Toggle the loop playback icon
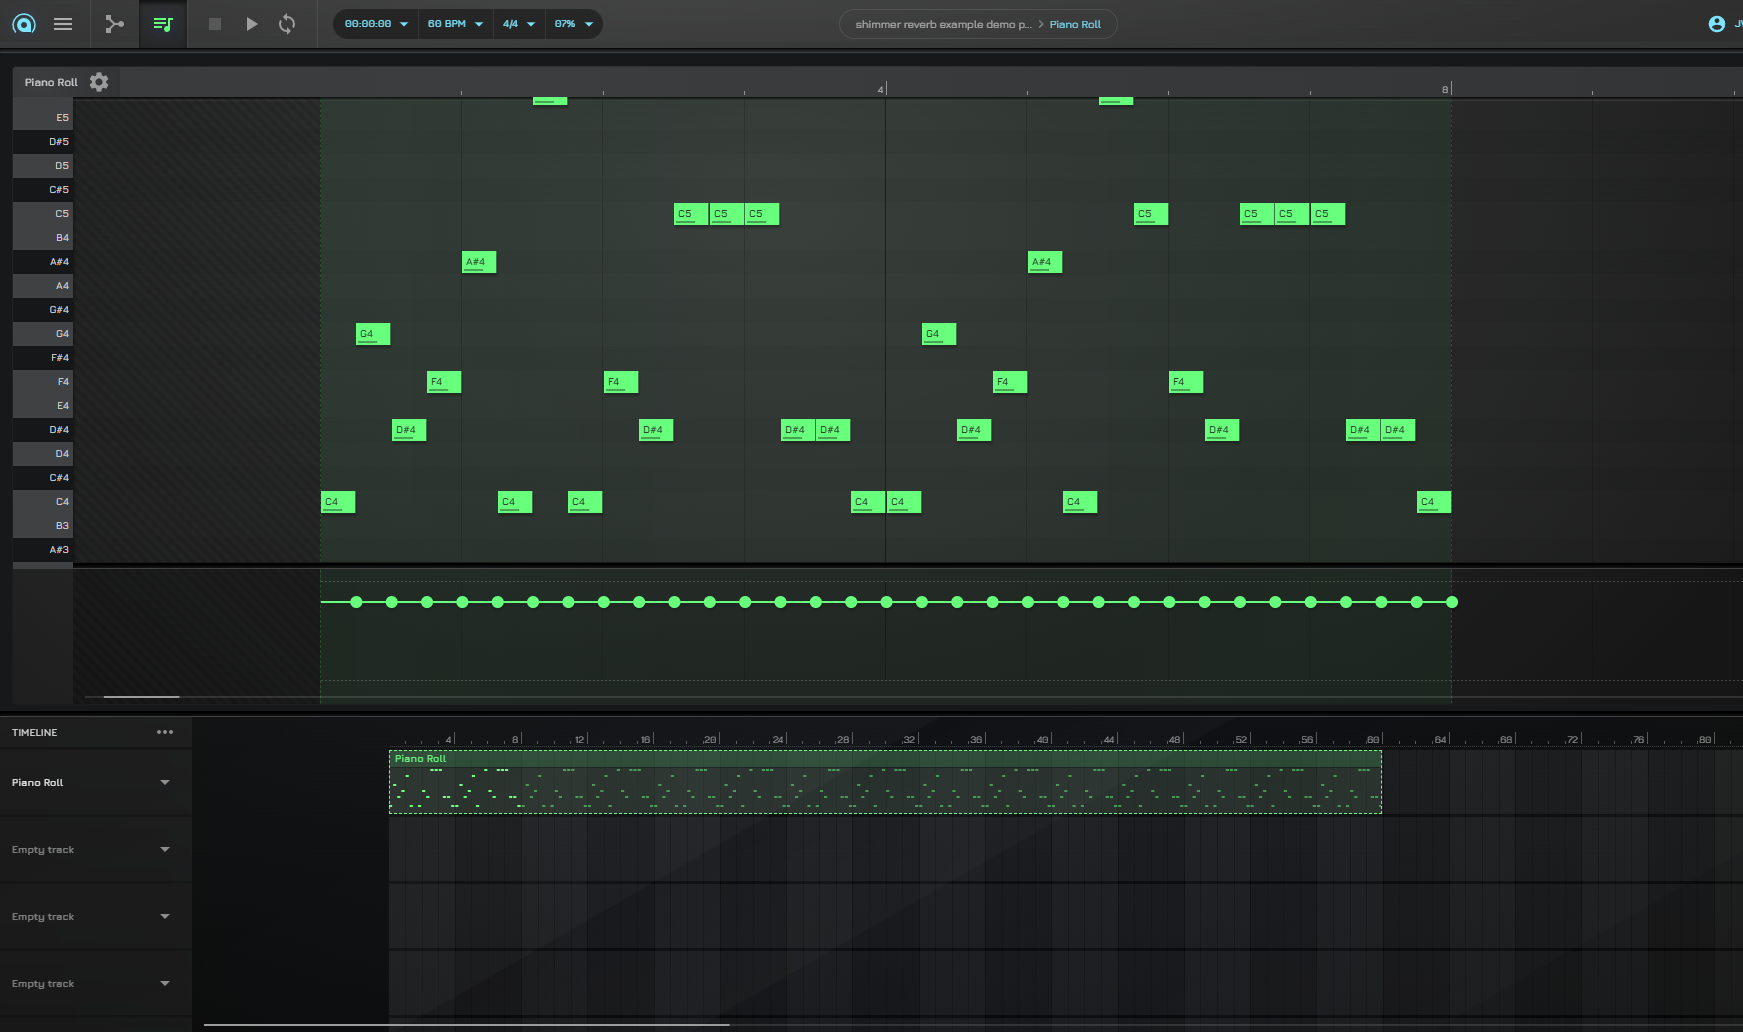This screenshot has width=1743, height=1032. tap(287, 24)
